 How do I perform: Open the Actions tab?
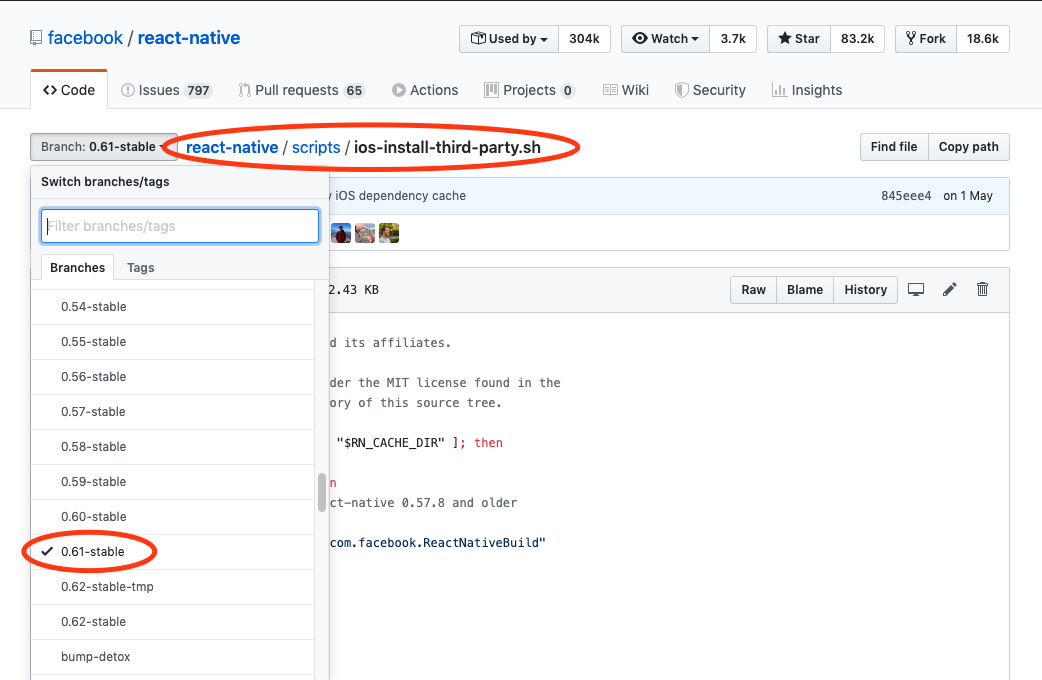pyautogui.click(x=425, y=90)
